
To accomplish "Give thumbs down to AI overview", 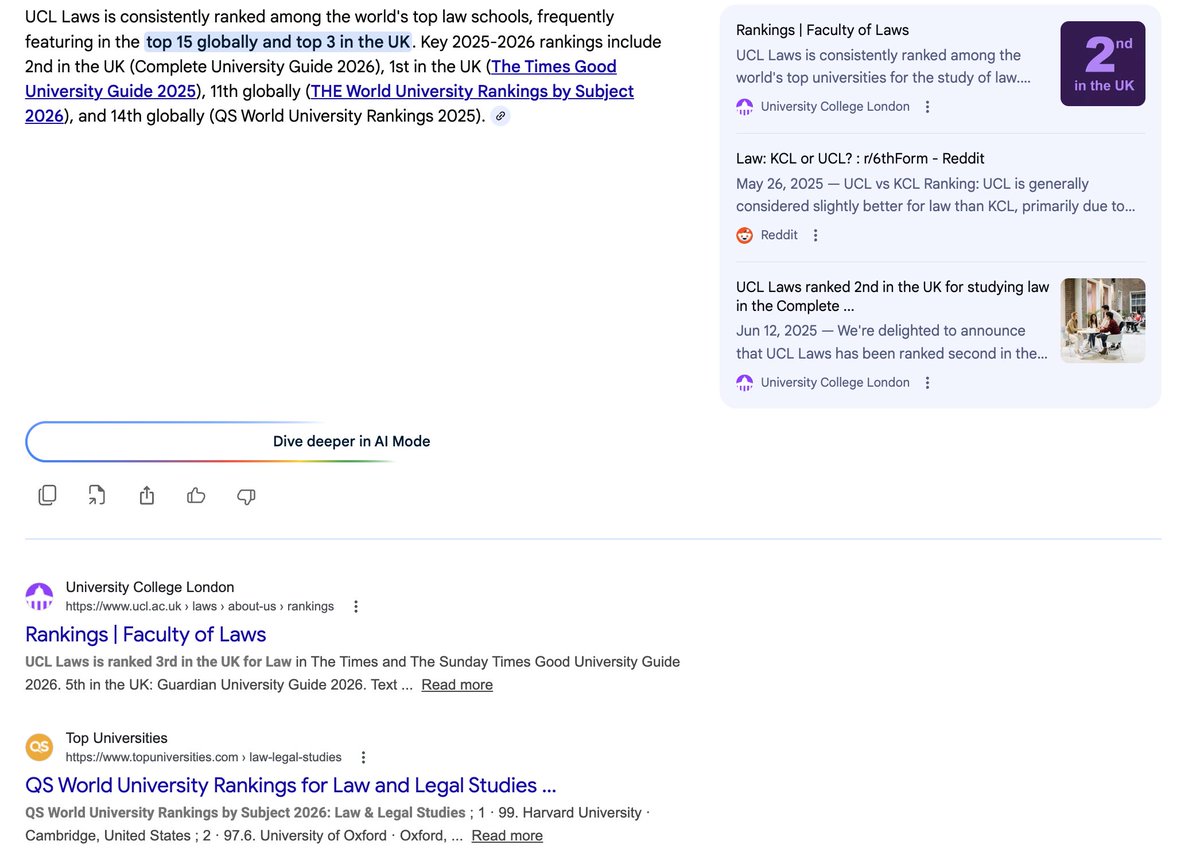I will (246, 495).
